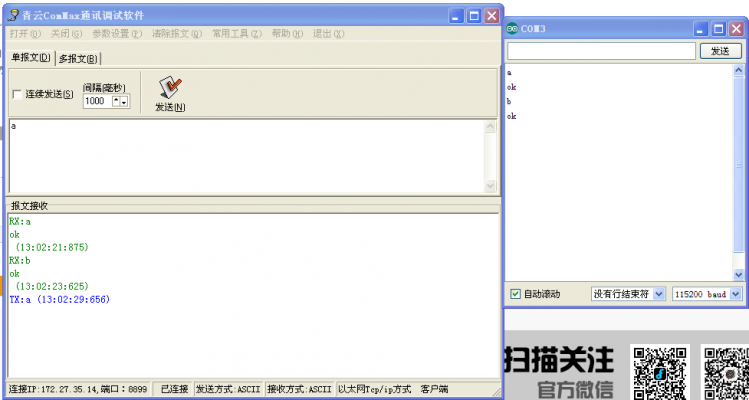
Task: Maximize the ComMax debugging window
Action: click(474, 16)
